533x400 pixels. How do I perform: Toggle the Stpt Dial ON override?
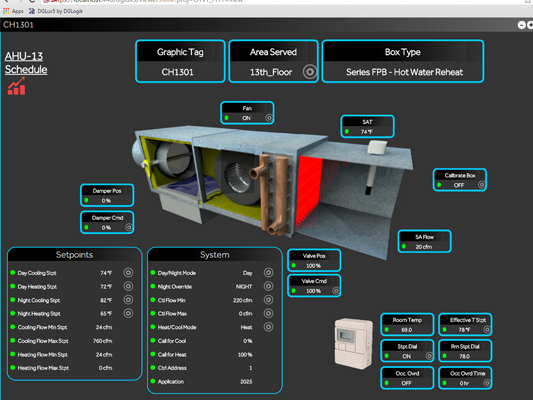click(429, 356)
